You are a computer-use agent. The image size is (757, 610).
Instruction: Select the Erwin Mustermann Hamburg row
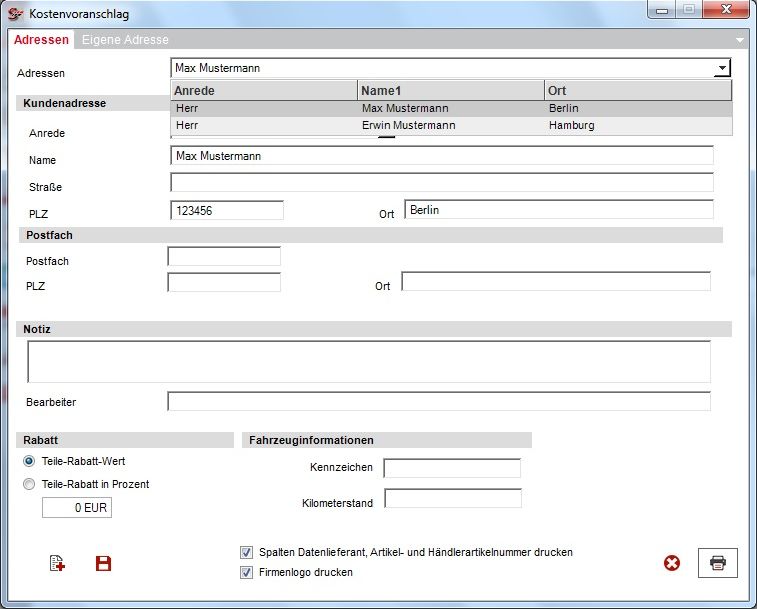tap(451, 125)
